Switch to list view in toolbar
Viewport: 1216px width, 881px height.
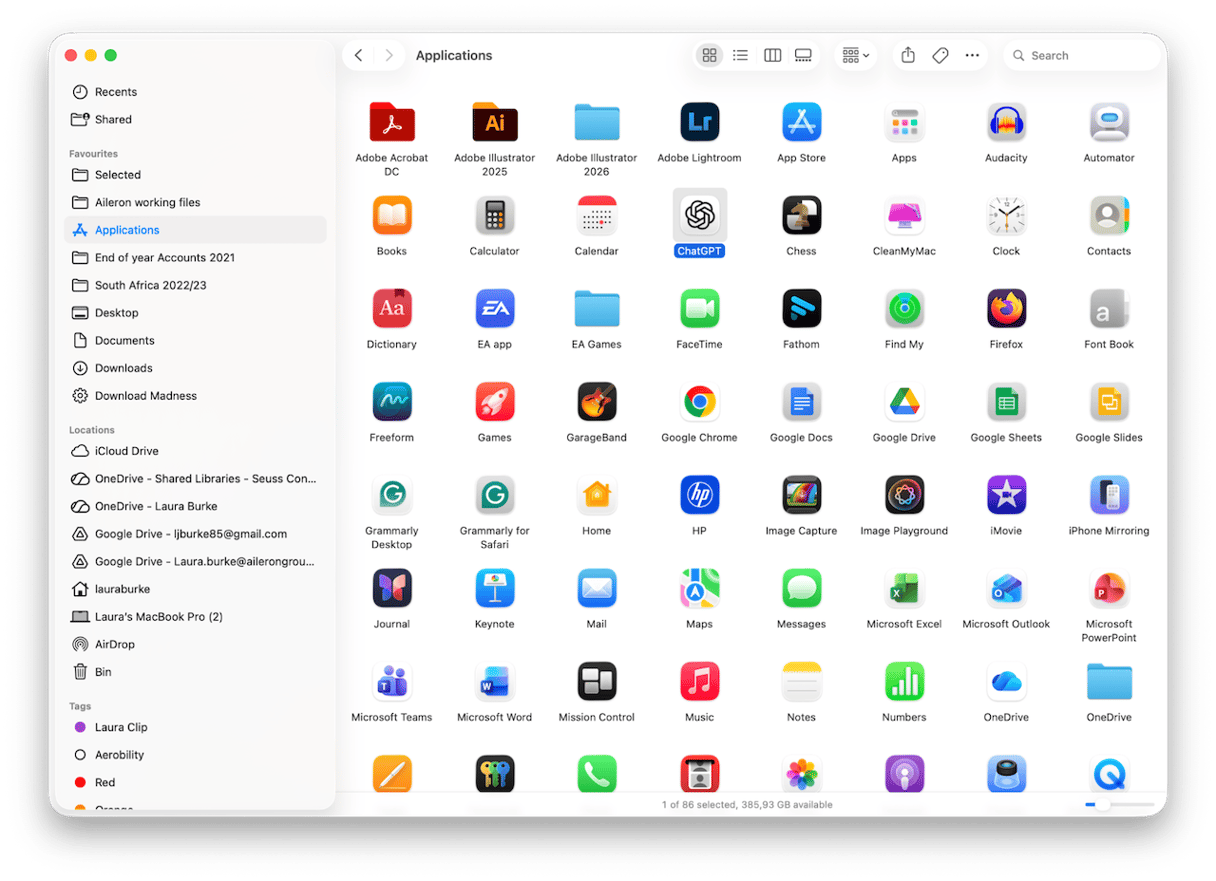(740, 55)
